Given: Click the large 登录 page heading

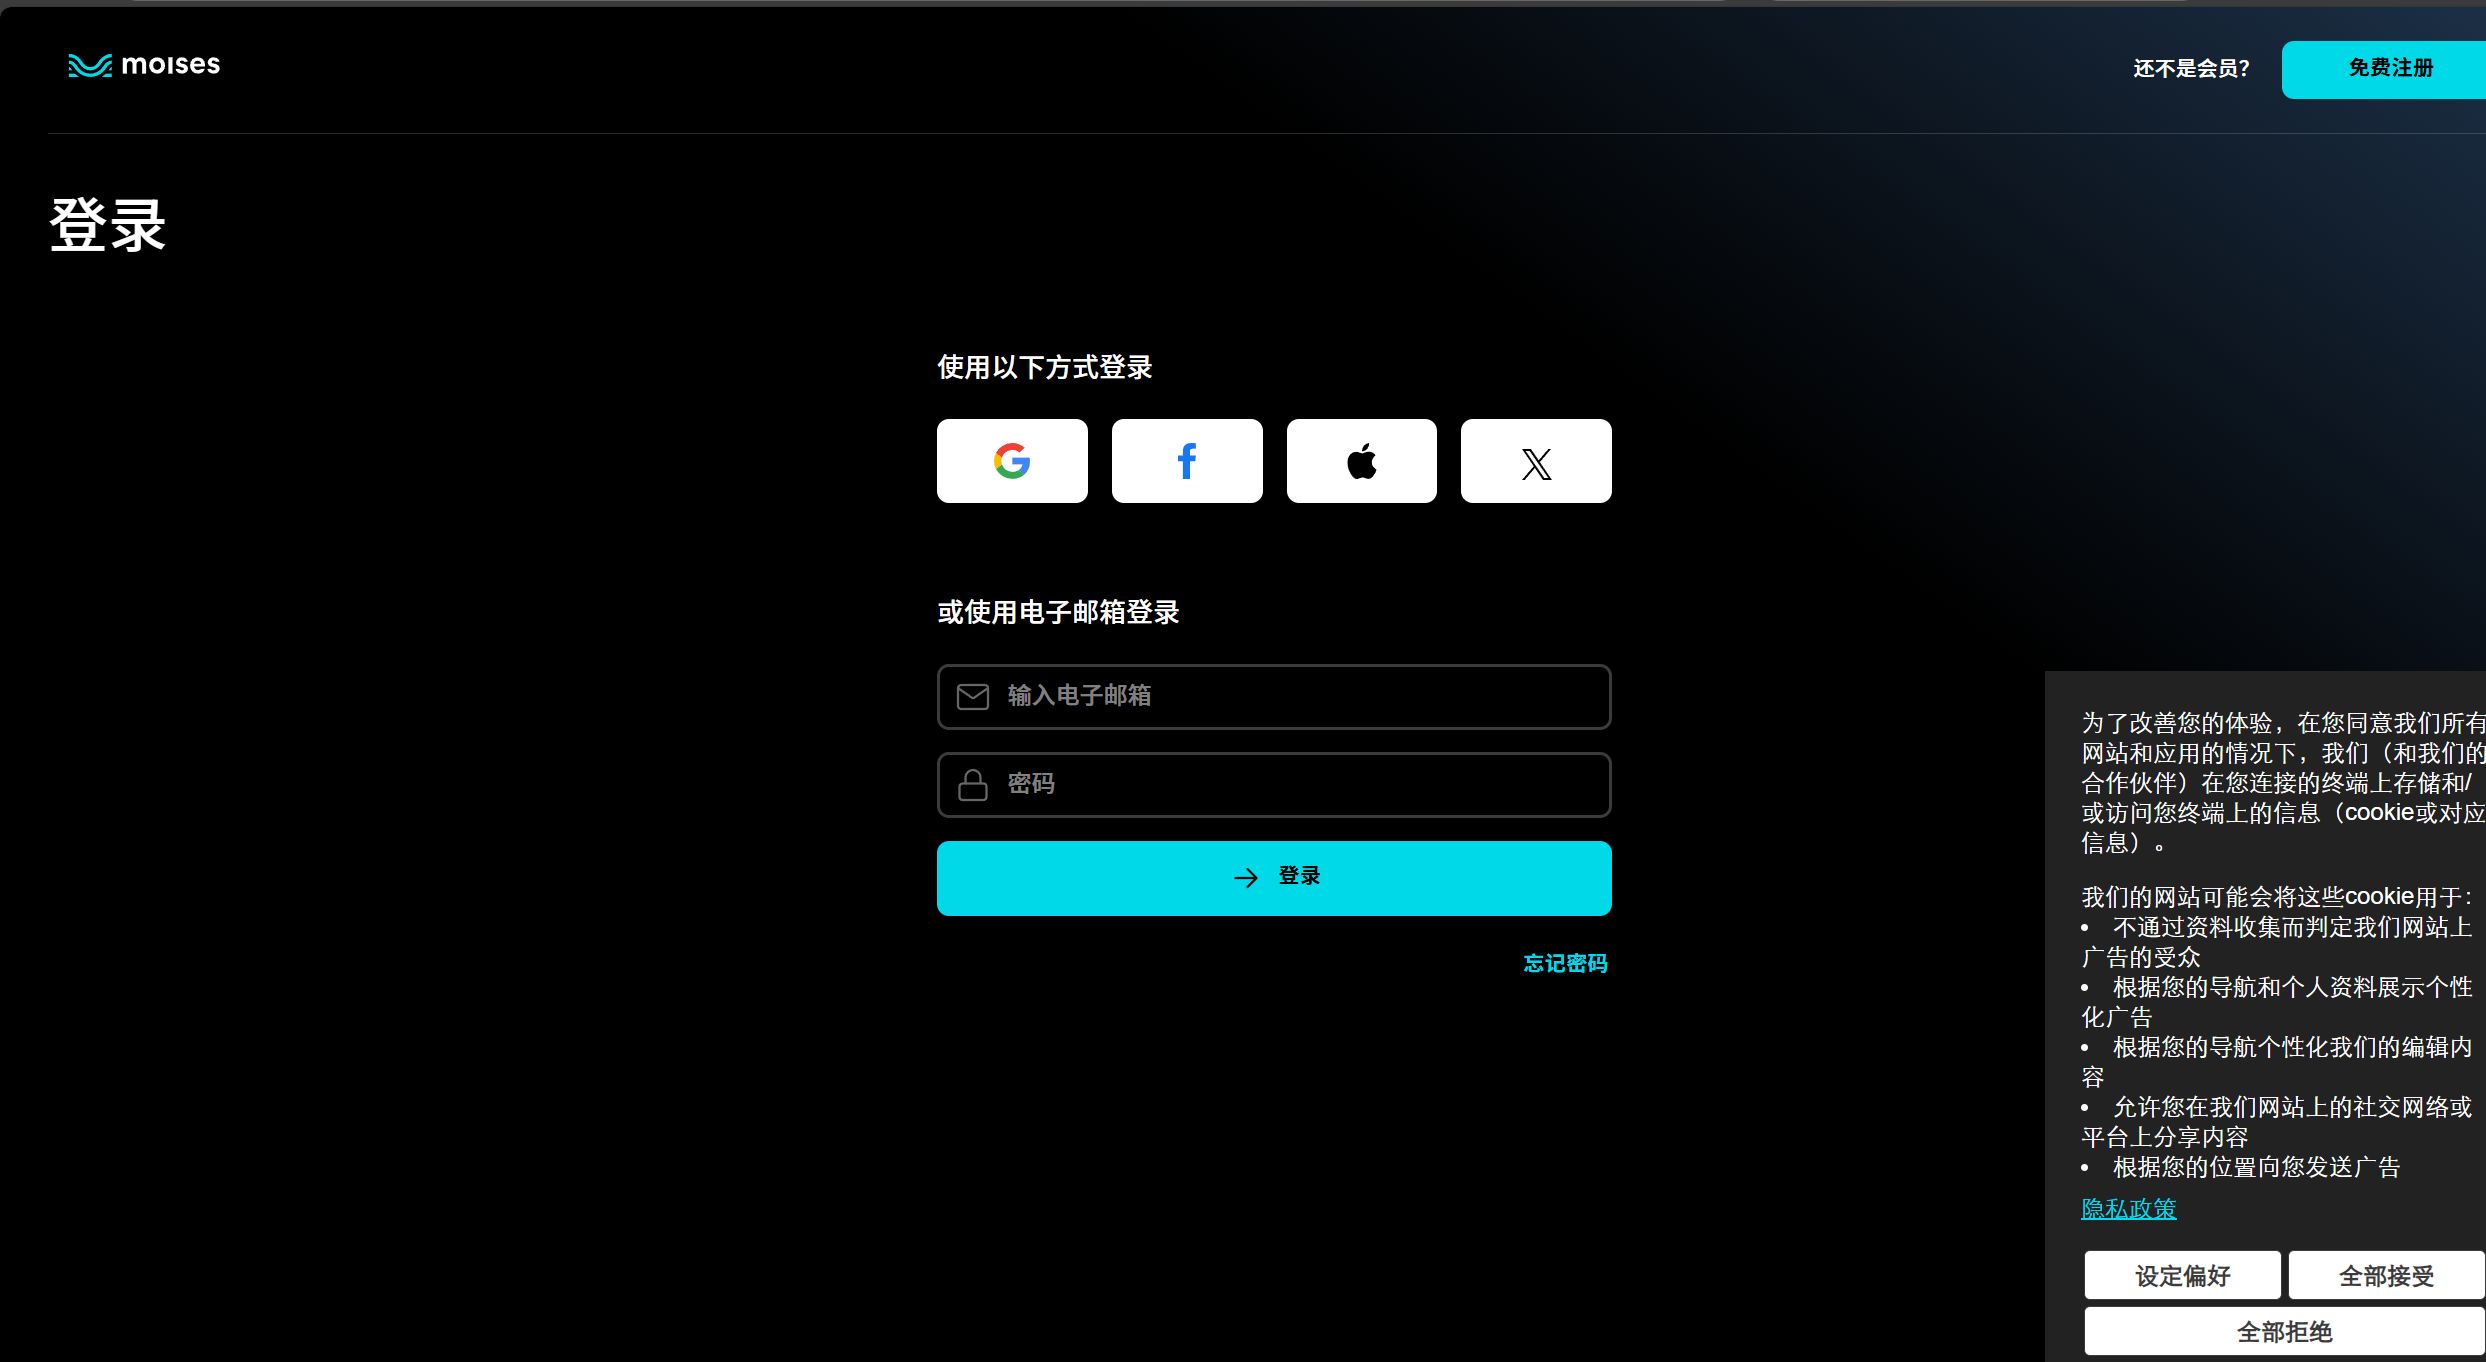Looking at the screenshot, I should point(108,225).
